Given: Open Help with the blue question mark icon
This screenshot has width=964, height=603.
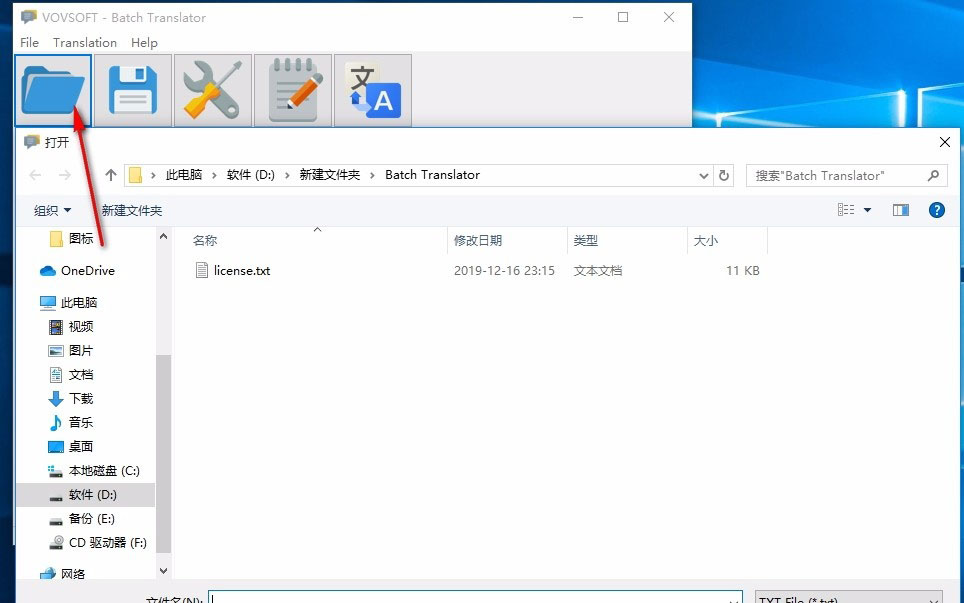Looking at the screenshot, I should coord(936,210).
